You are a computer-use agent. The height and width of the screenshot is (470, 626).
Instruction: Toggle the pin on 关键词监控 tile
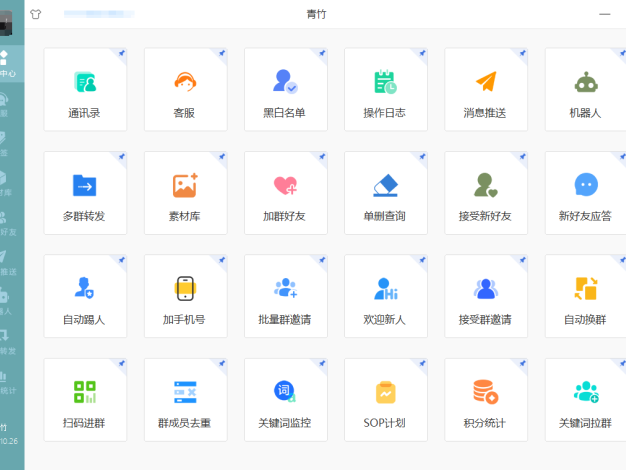pyautogui.click(x=322, y=363)
